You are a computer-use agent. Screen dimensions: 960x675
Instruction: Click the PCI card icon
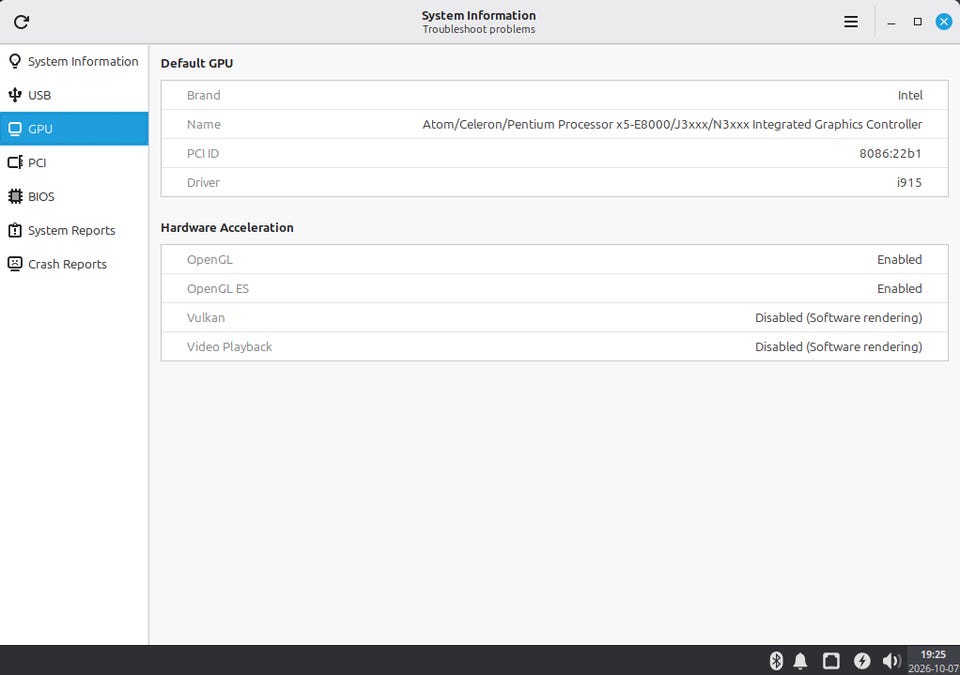pos(15,162)
